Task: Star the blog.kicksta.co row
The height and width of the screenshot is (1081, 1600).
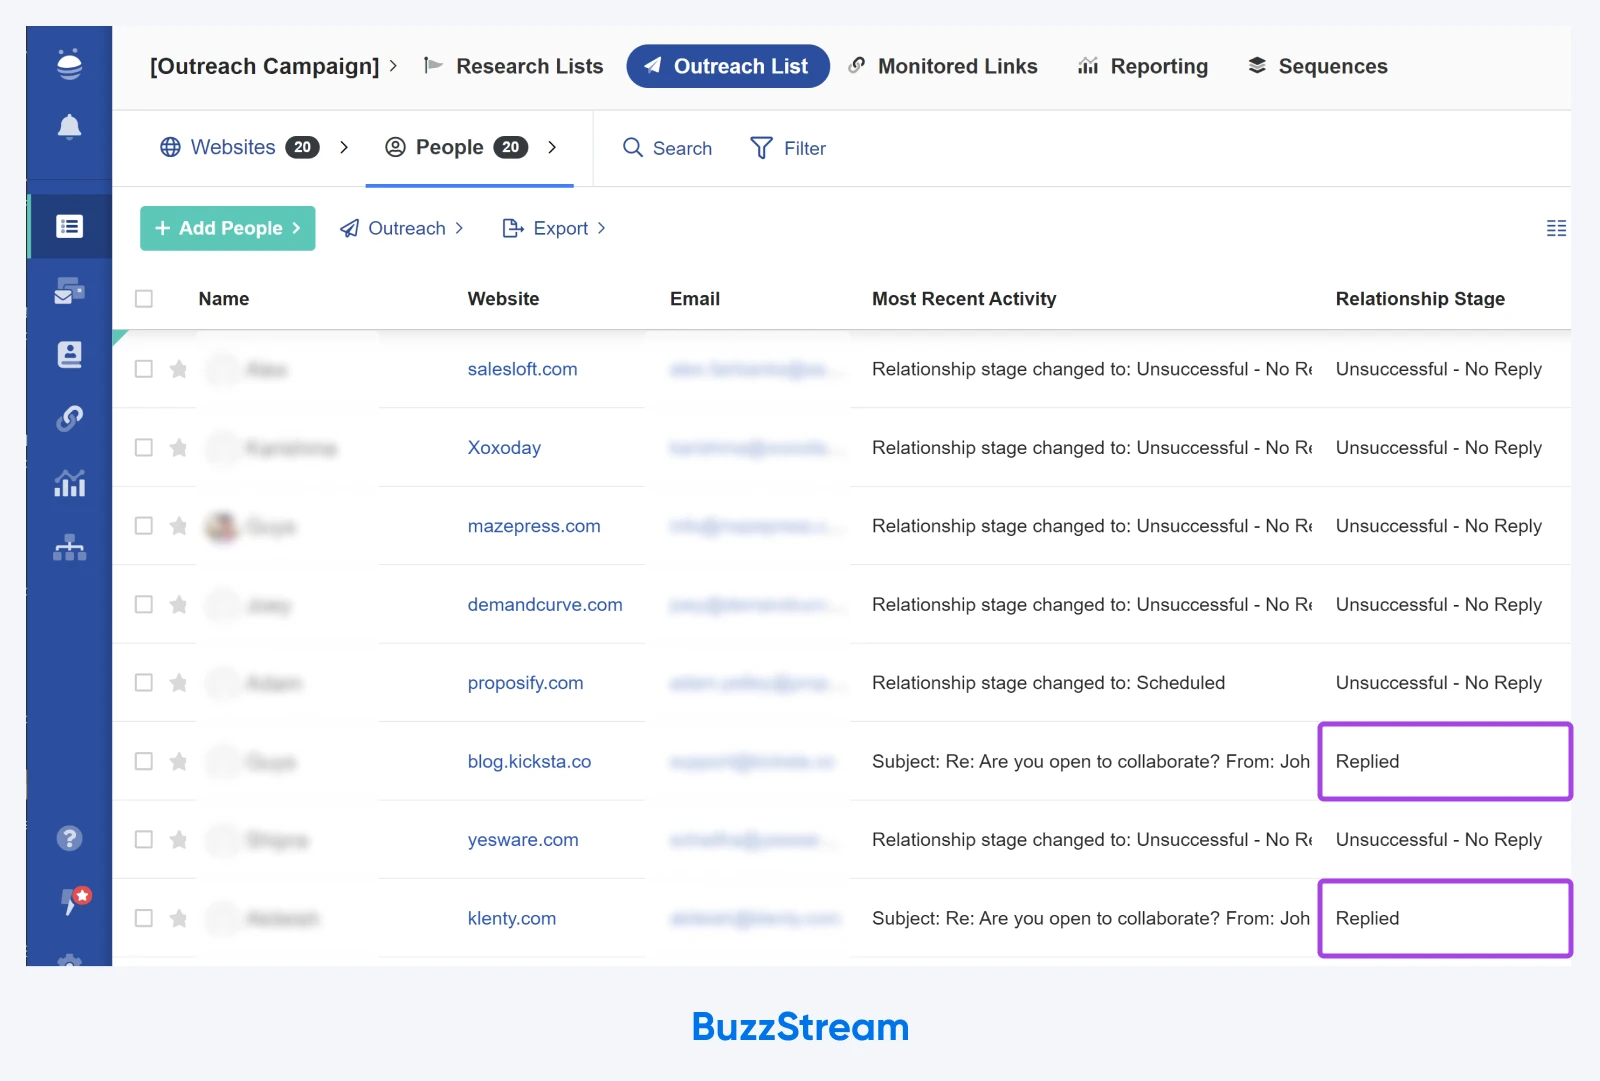Action: [x=178, y=761]
